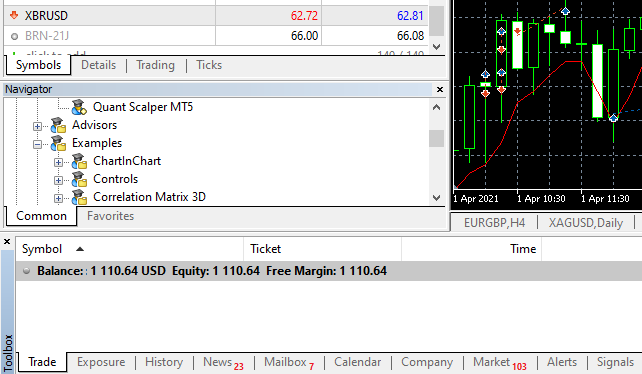This screenshot has height=374, width=642.
Task: Click the Navigator scrollbar down arrow
Action: coord(436,198)
